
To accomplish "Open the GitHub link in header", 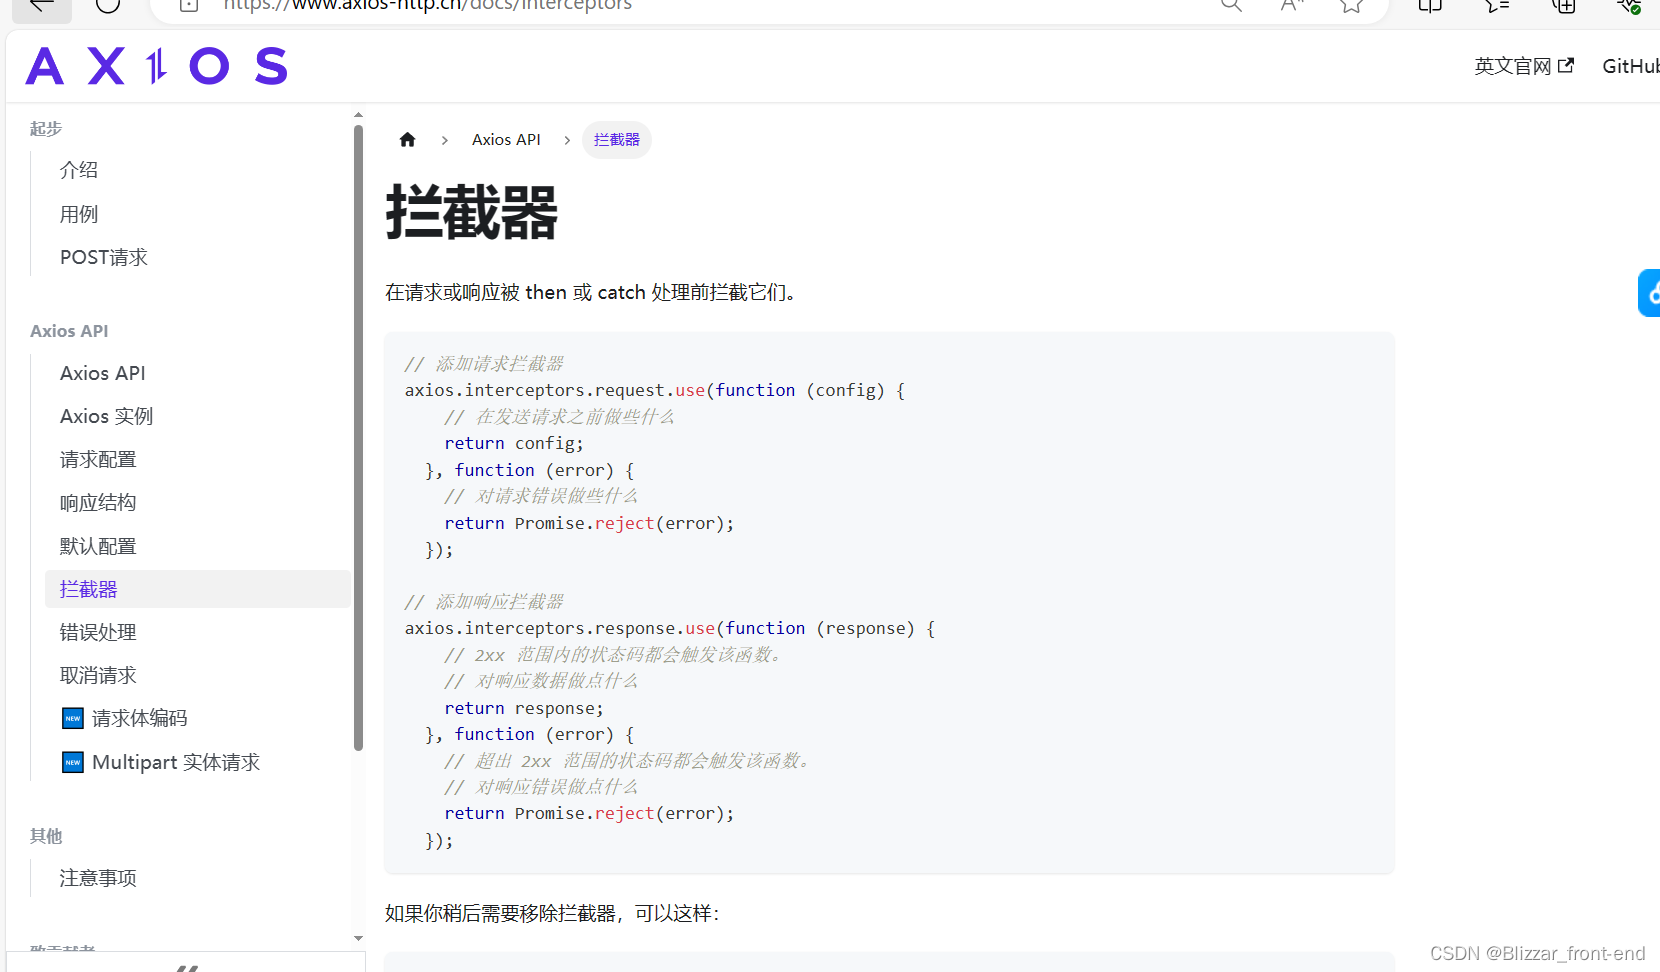I will 1631,66.
